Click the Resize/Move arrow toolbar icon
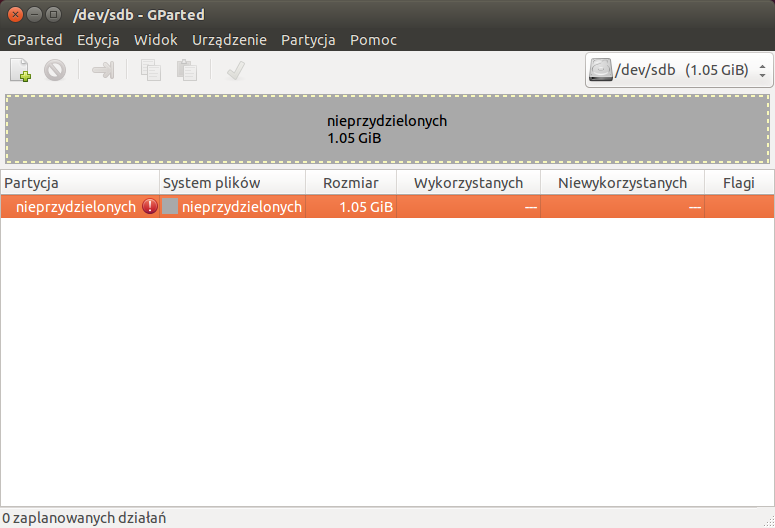This screenshot has width=775, height=528. tap(103, 70)
